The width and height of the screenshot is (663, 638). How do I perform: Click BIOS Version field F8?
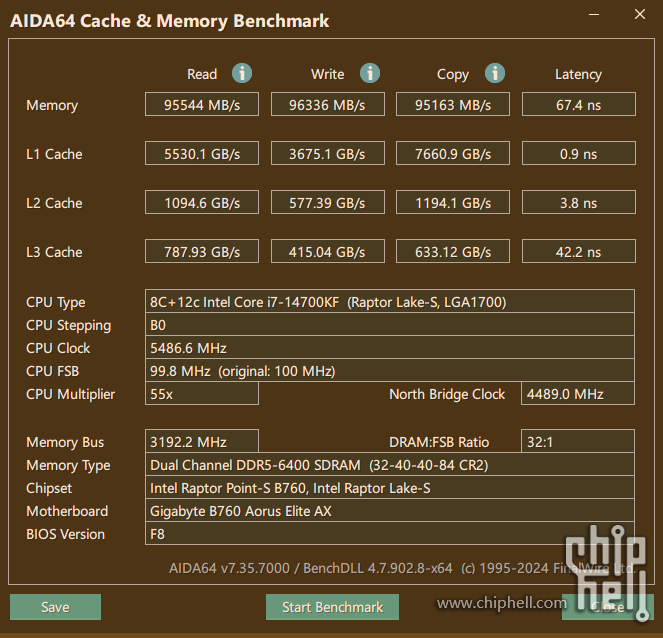pos(389,534)
